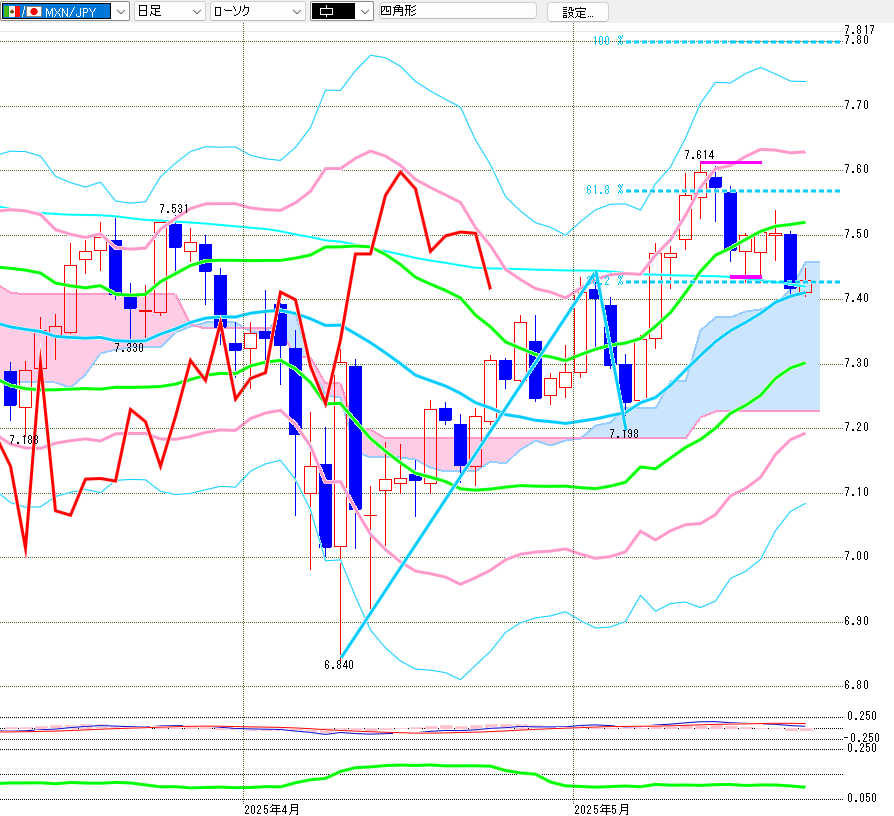Image resolution: width=894 pixels, height=816 pixels.
Task: Open the ローソク chart type dropdown
Action: 258,11
